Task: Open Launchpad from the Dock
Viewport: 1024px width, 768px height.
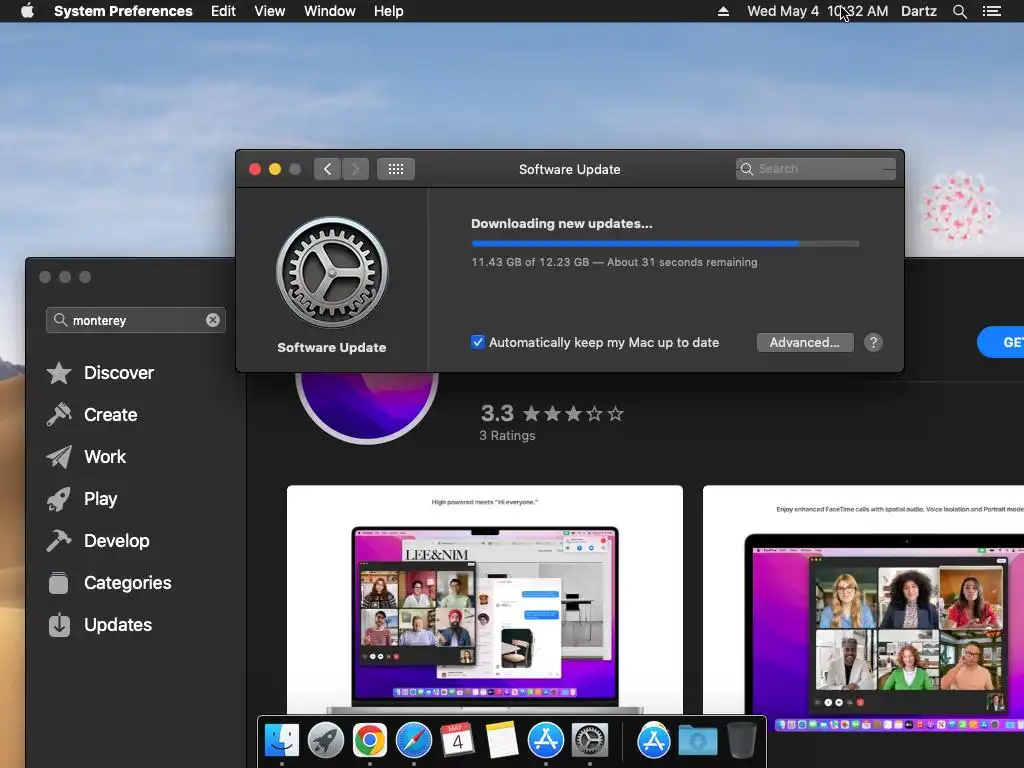Action: 326,741
